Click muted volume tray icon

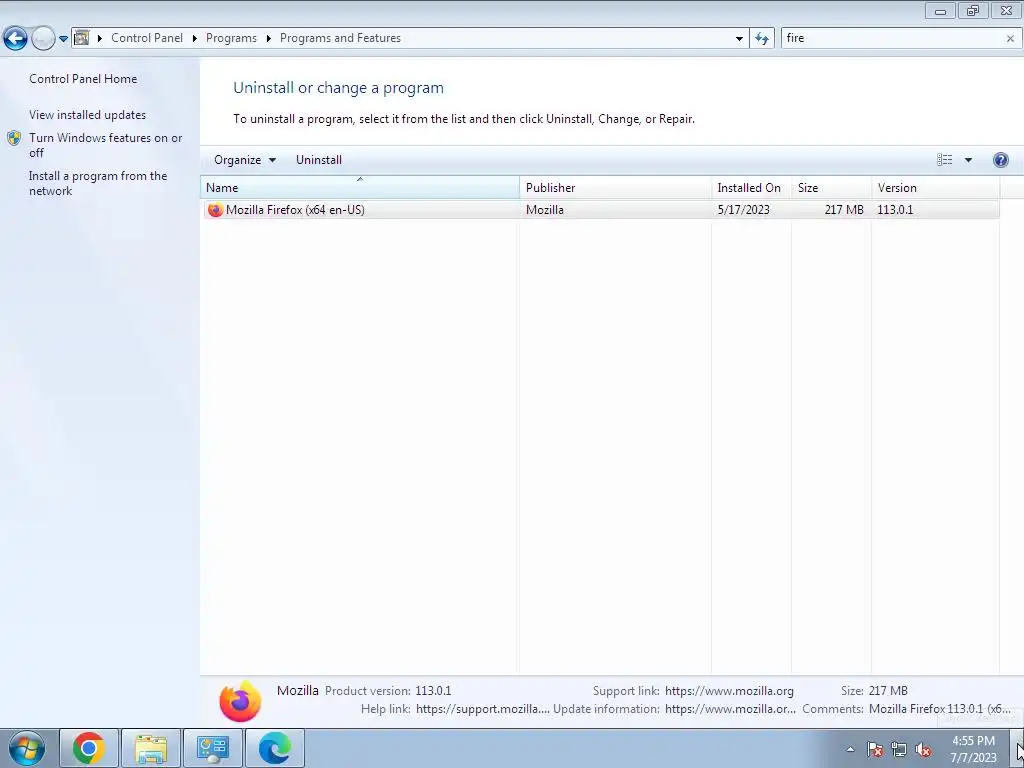(x=923, y=749)
